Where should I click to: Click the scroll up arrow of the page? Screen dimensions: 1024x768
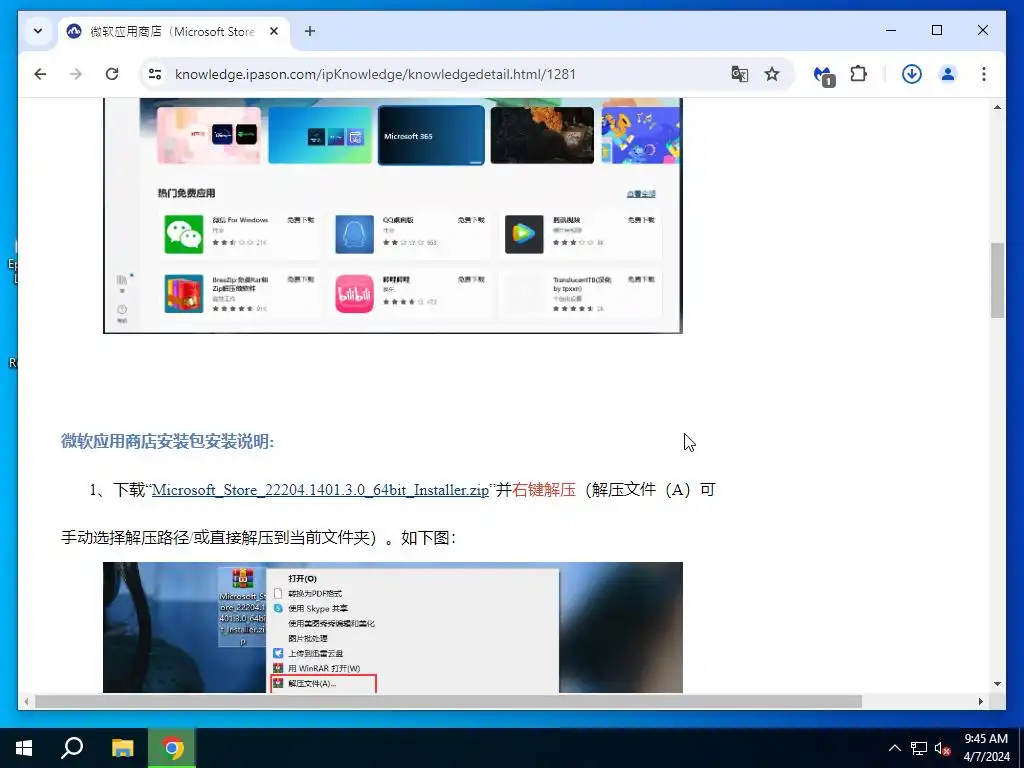click(x=997, y=107)
